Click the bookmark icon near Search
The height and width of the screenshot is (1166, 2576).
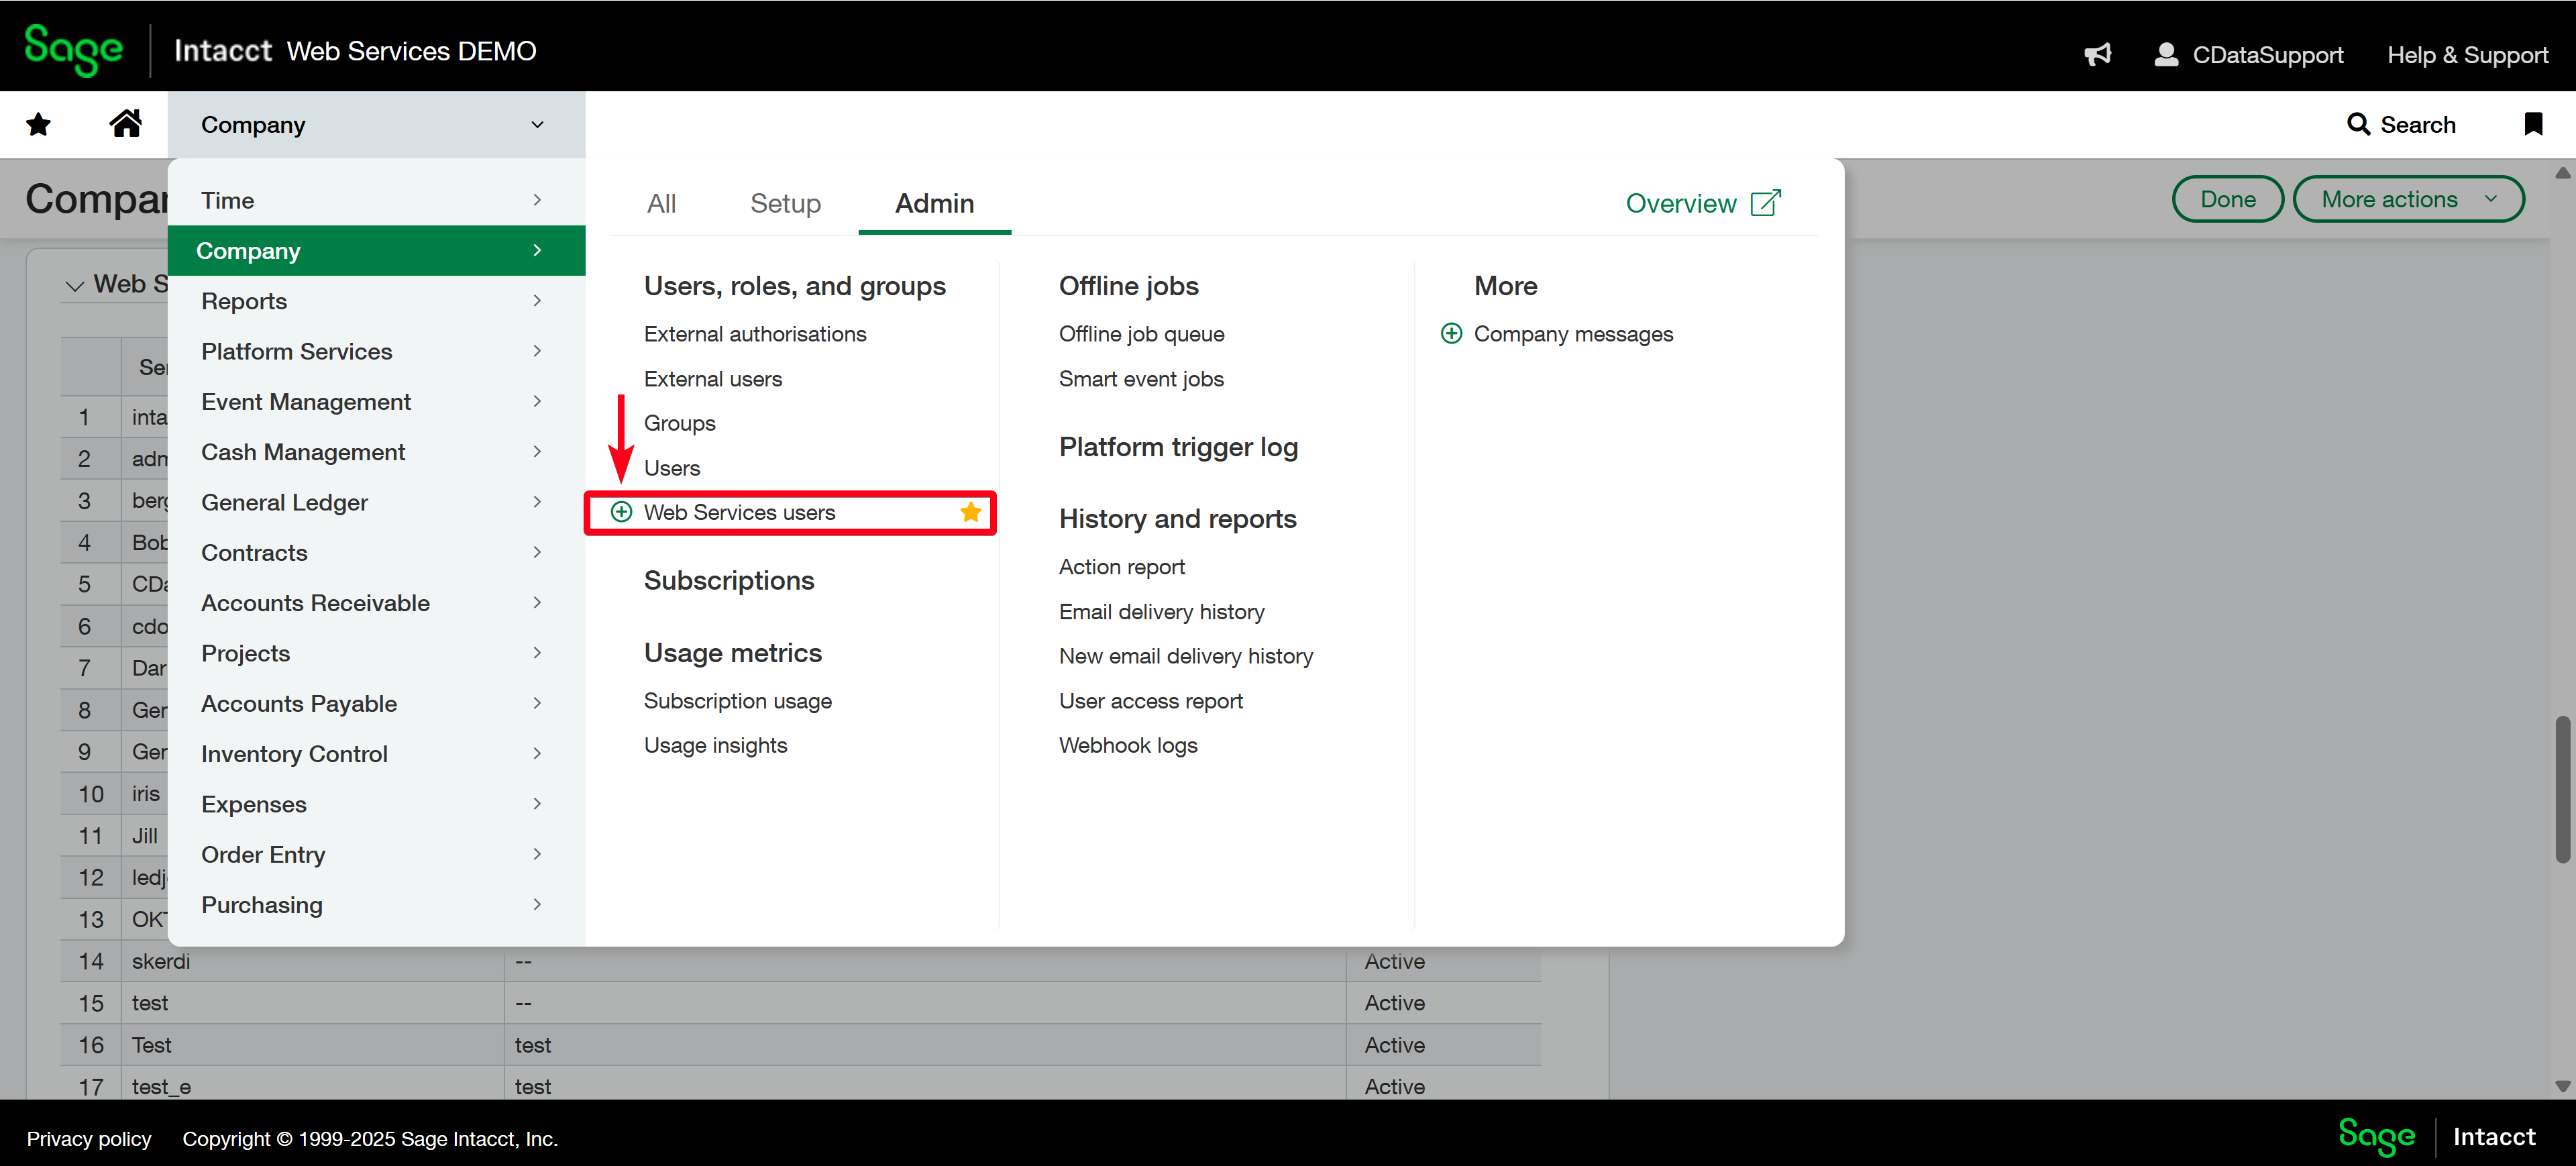2533,124
